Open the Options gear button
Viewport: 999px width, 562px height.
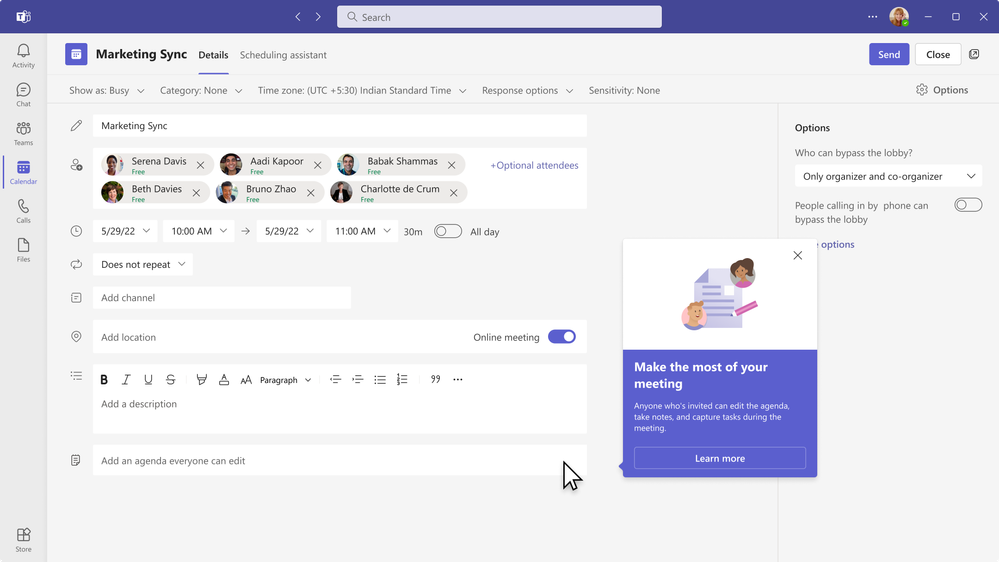(942, 90)
